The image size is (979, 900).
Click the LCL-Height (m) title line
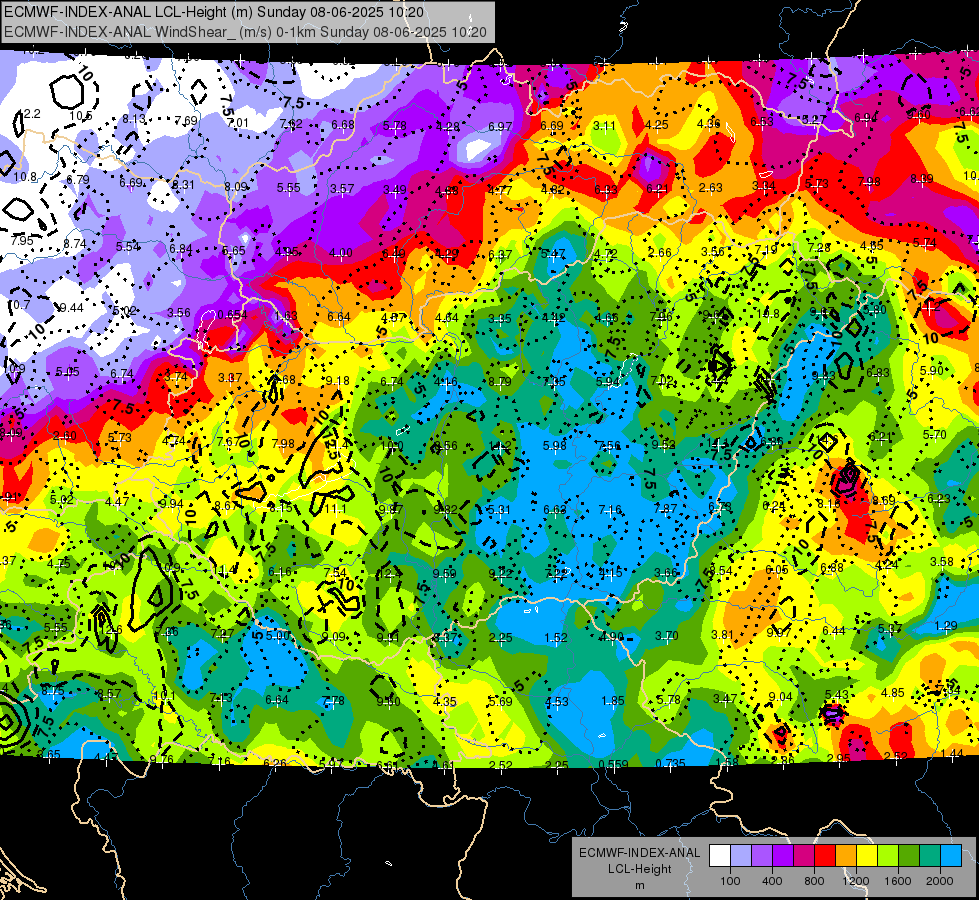pos(214,12)
